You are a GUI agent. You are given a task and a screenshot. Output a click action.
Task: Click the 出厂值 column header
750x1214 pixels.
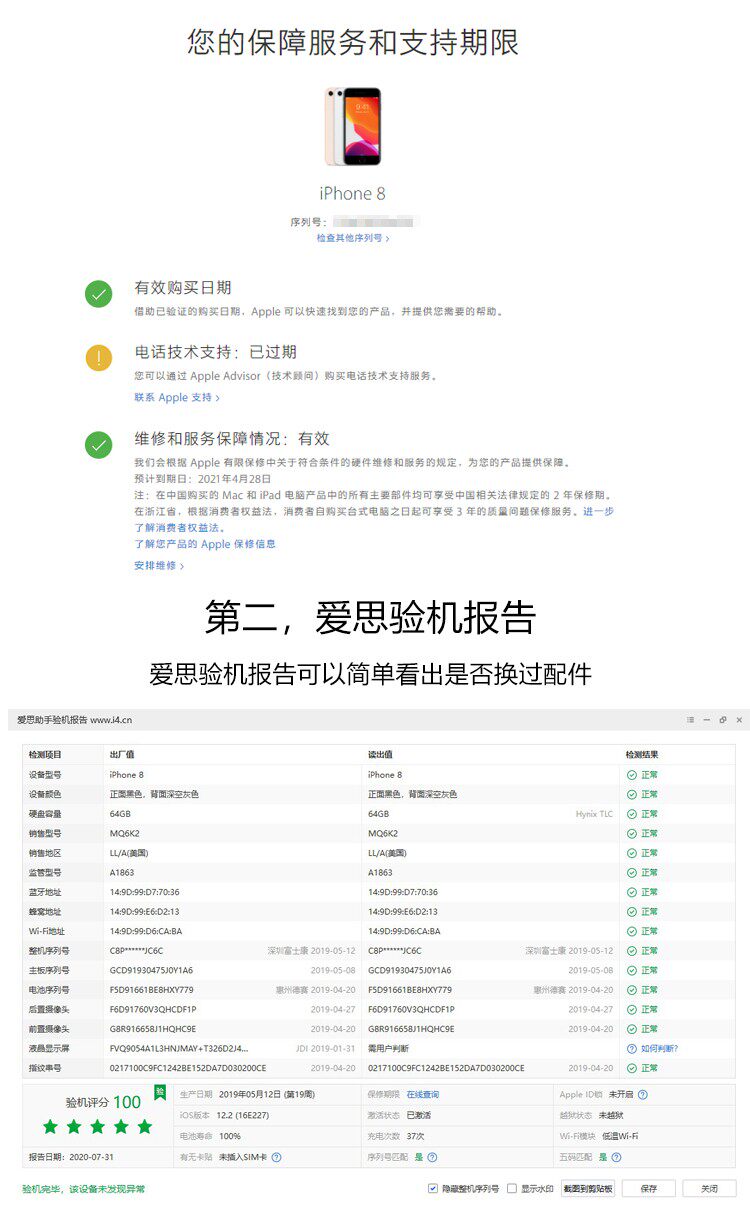122,755
